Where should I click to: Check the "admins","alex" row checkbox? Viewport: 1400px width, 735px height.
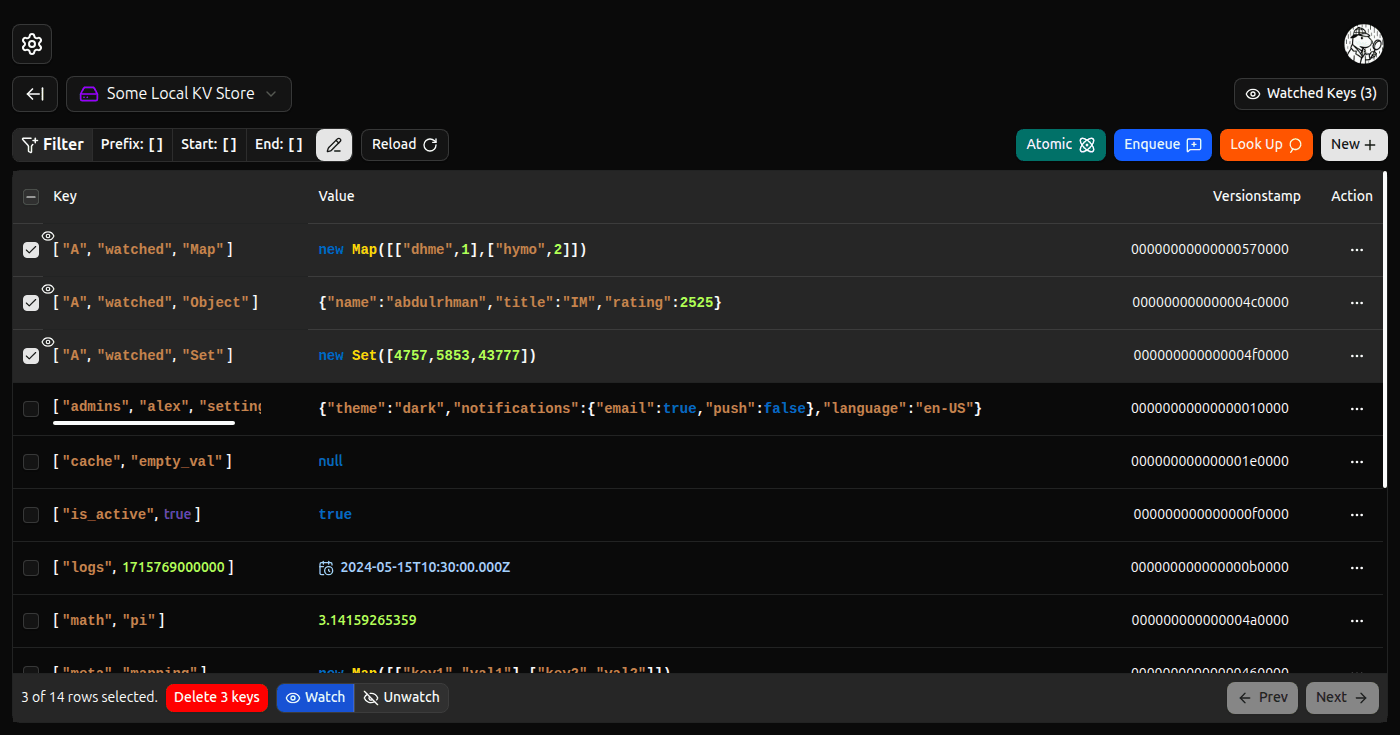pos(31,409)
